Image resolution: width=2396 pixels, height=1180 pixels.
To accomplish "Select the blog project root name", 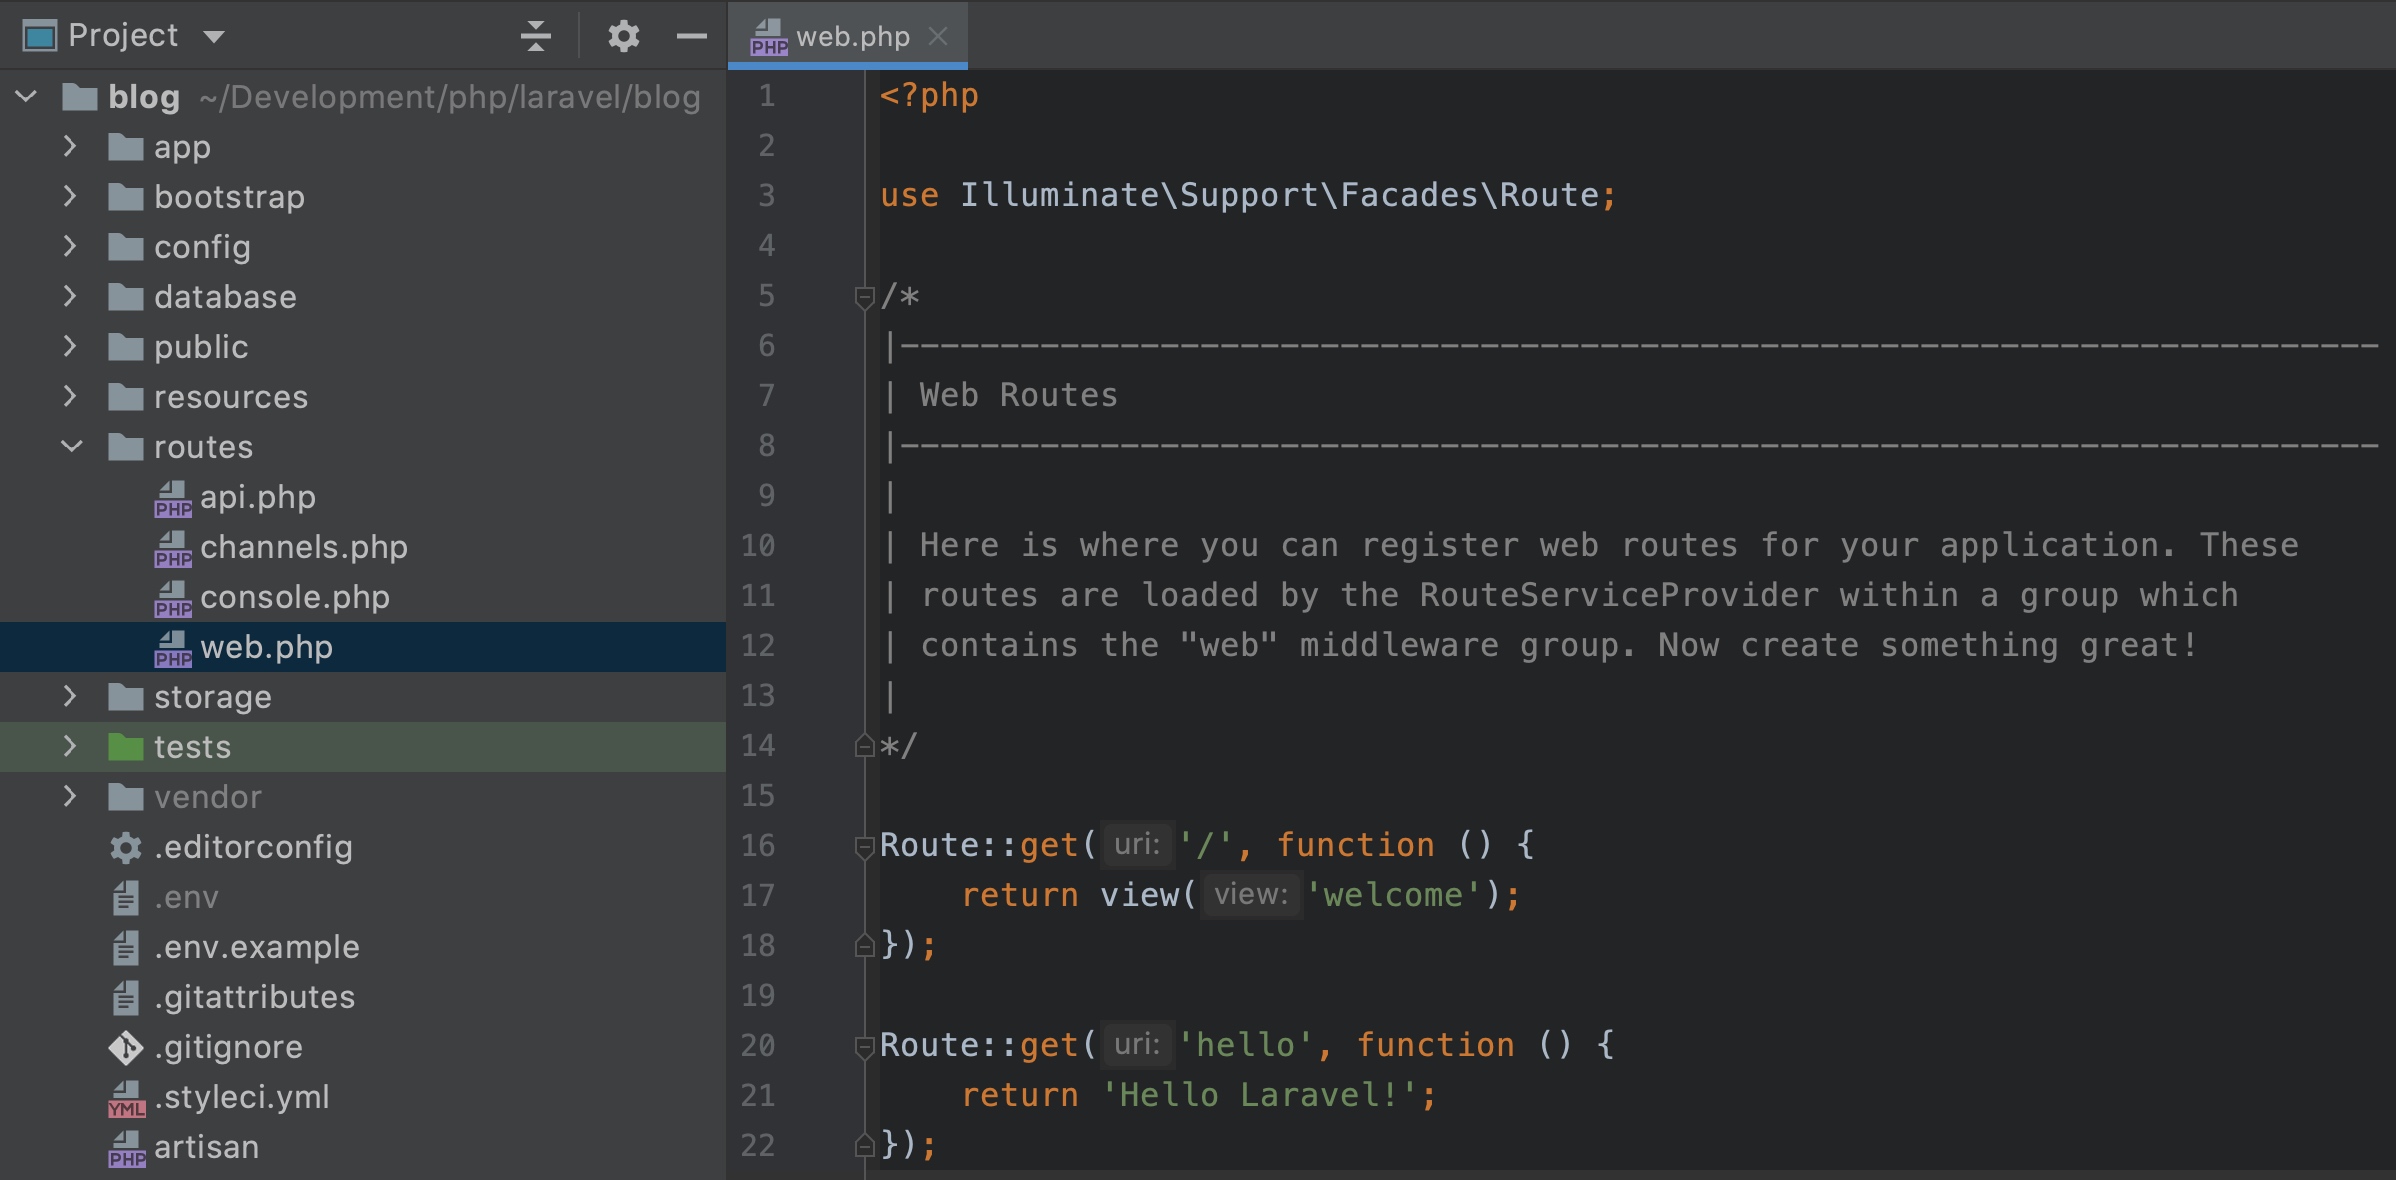I will (144, 97).
